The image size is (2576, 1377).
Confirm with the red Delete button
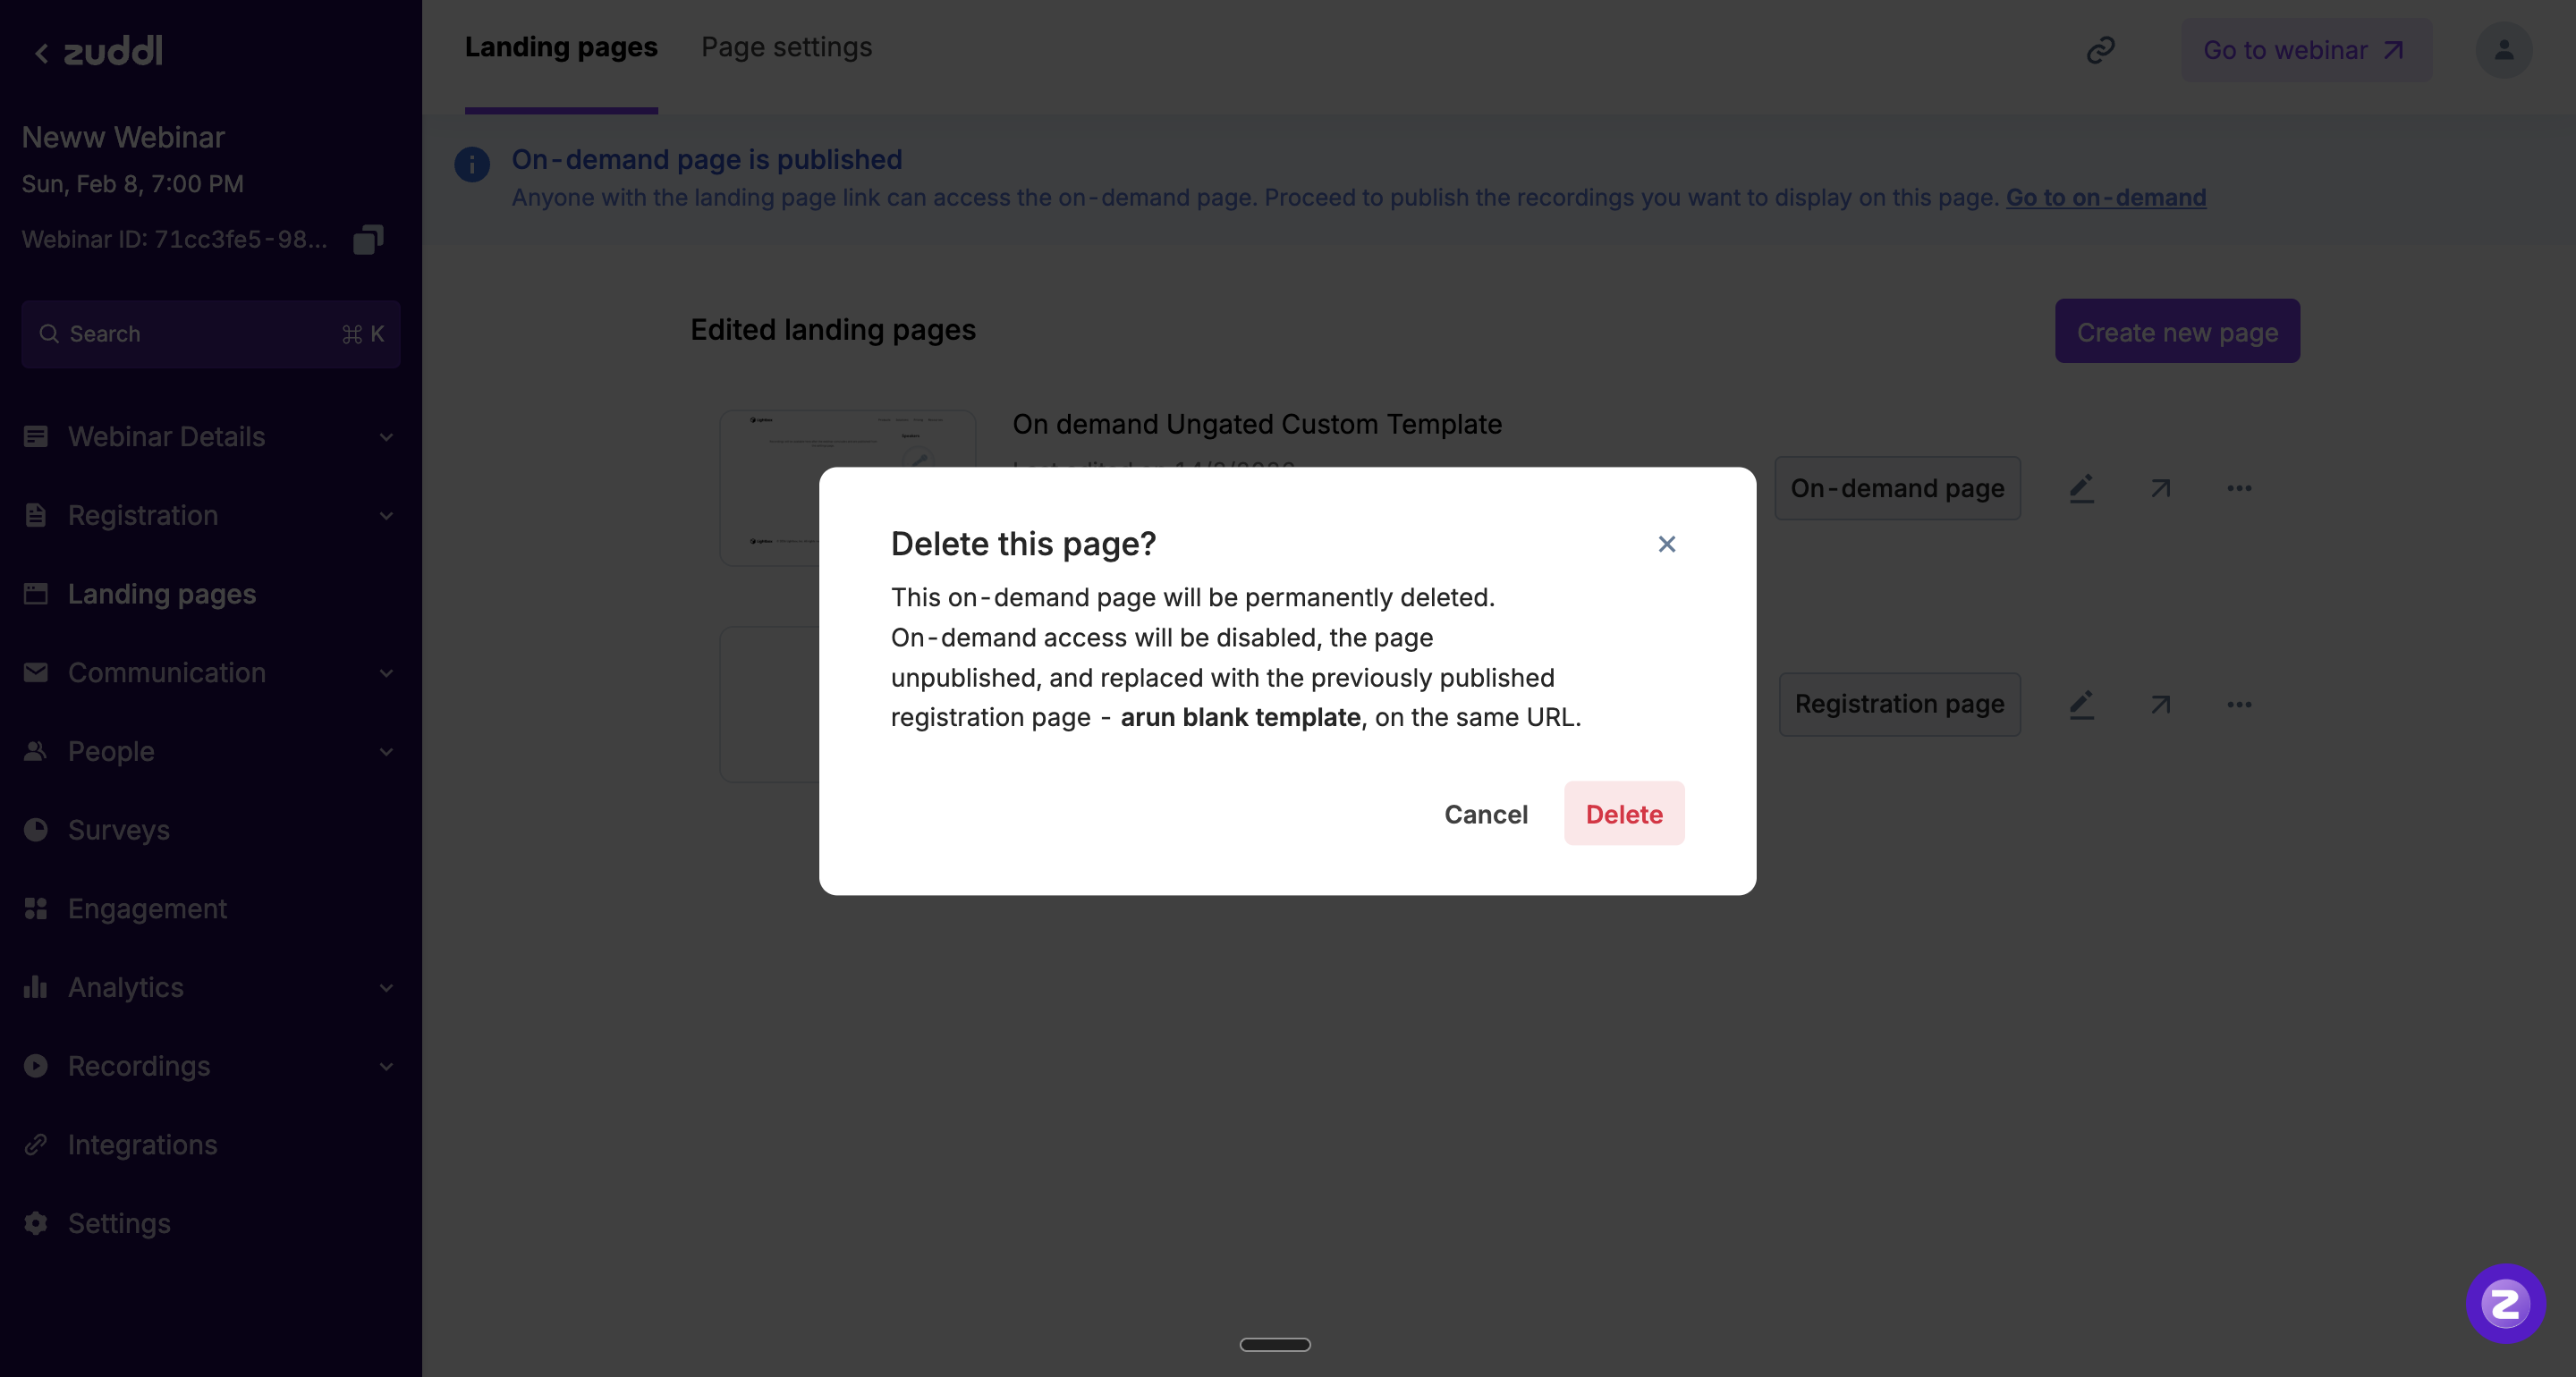pos(1624,814)
